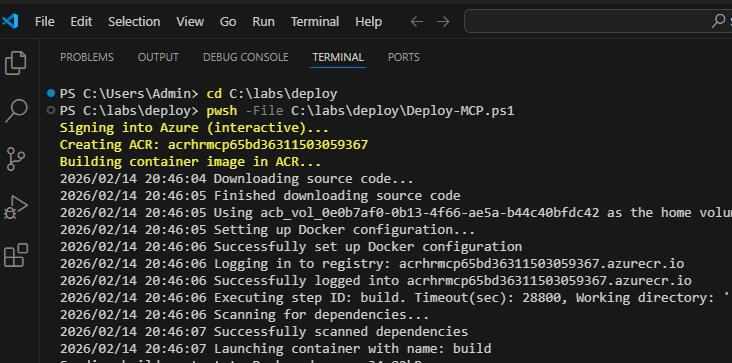The image size is (732, 363).
Task: Open the Selection menu
Action: pyautogui.click(x=134, y=21)
